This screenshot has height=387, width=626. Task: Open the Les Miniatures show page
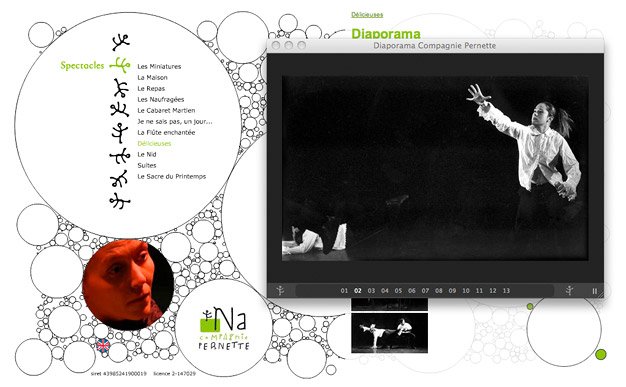point(159,66)
